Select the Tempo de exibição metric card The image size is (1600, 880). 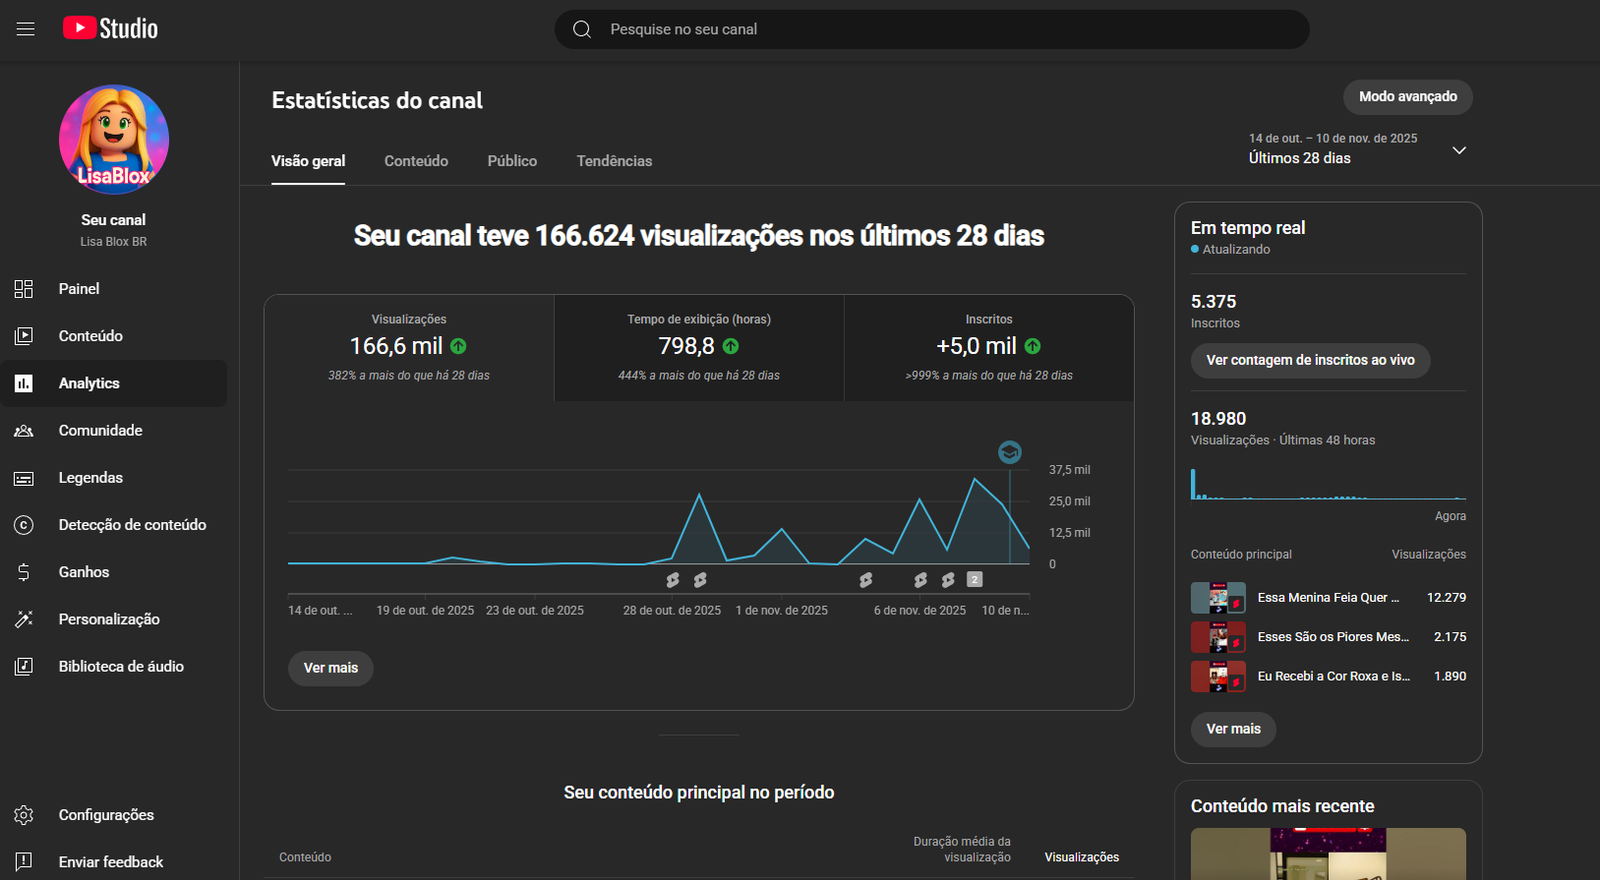point(699,348)
